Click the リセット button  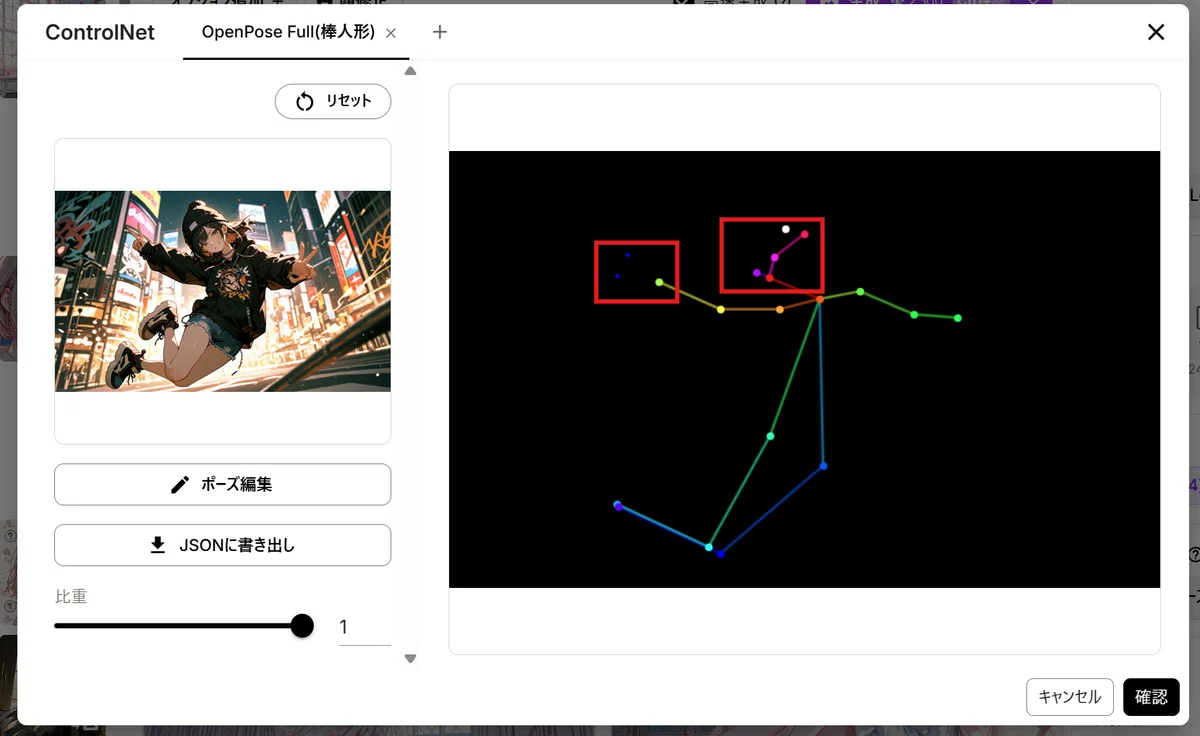coord(333,101)
